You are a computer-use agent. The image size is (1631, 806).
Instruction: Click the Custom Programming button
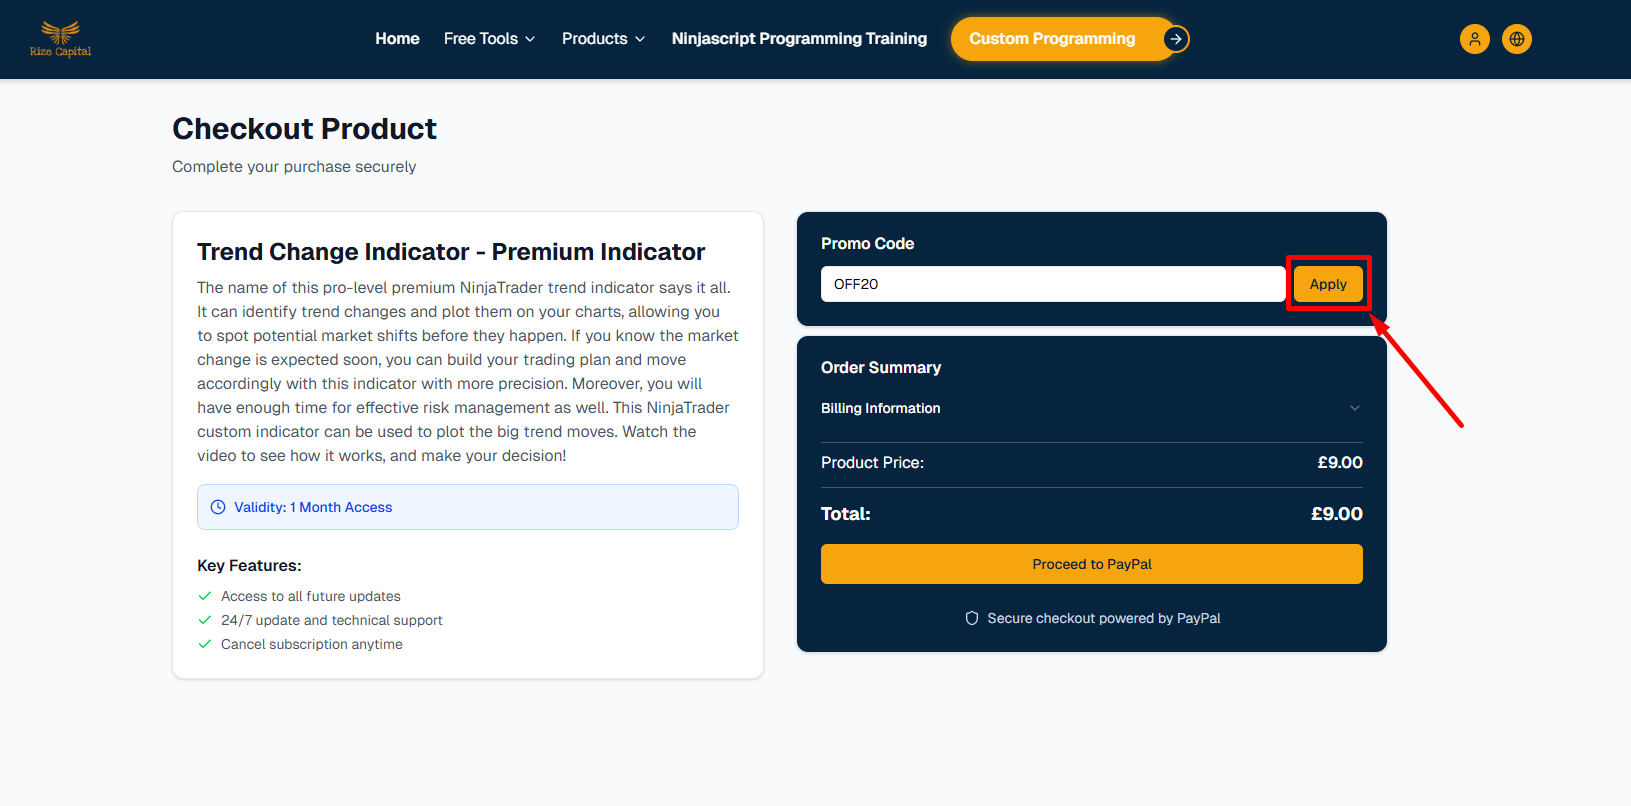[x=1052, y=39]
